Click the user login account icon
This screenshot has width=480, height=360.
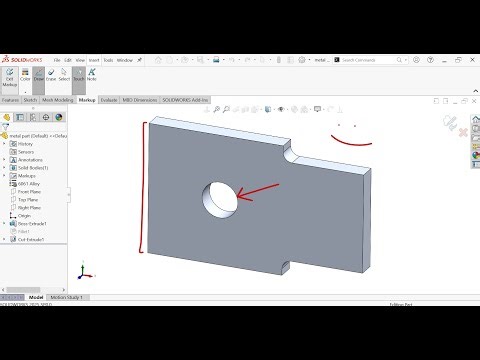coord(416,60)
